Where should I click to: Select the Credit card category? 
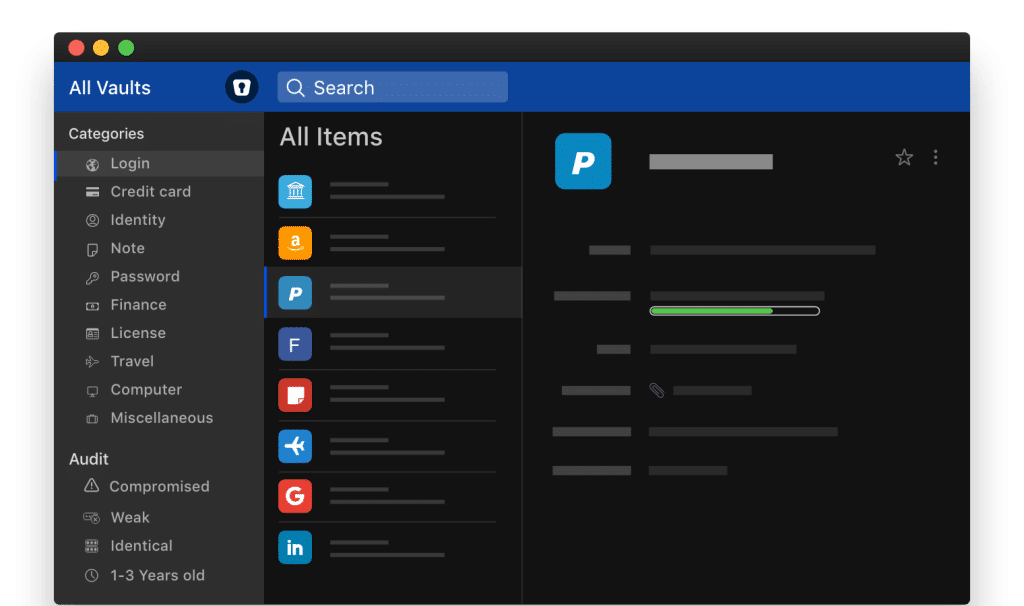tap(150, 192)
